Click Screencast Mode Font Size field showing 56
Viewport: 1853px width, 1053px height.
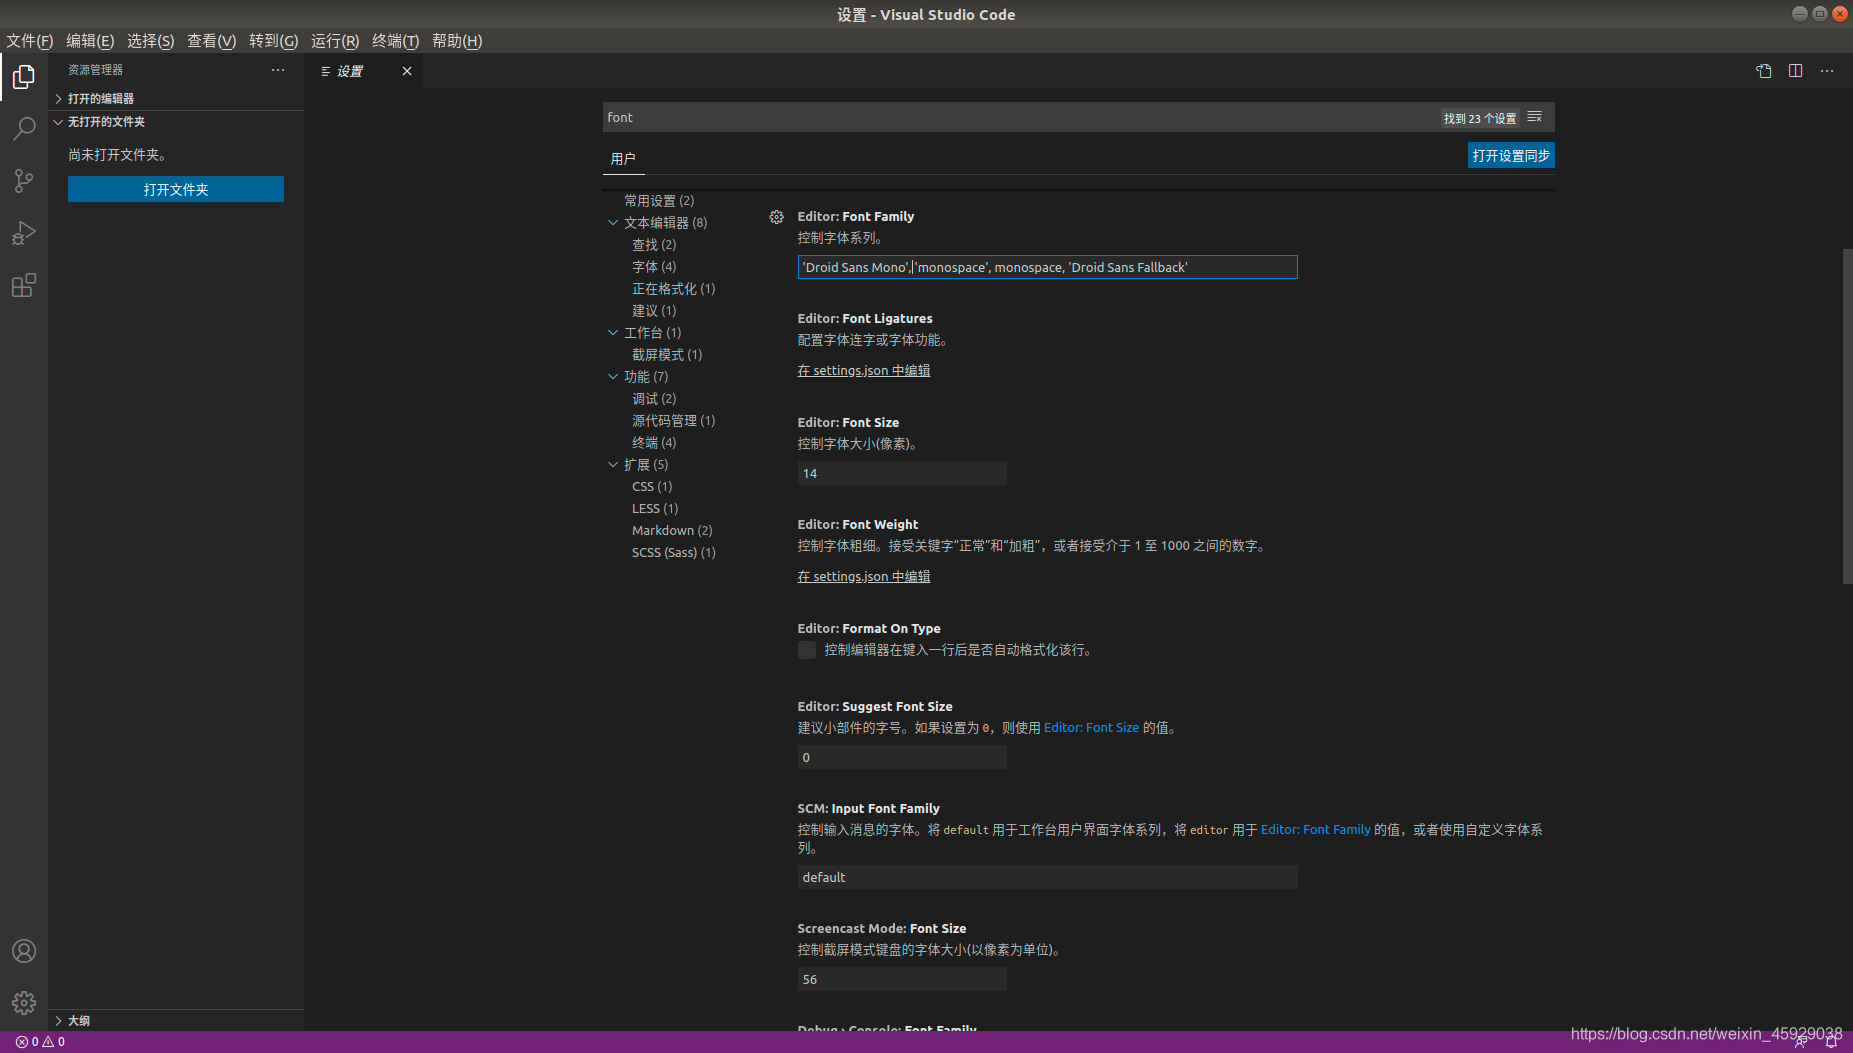point(902,979)
